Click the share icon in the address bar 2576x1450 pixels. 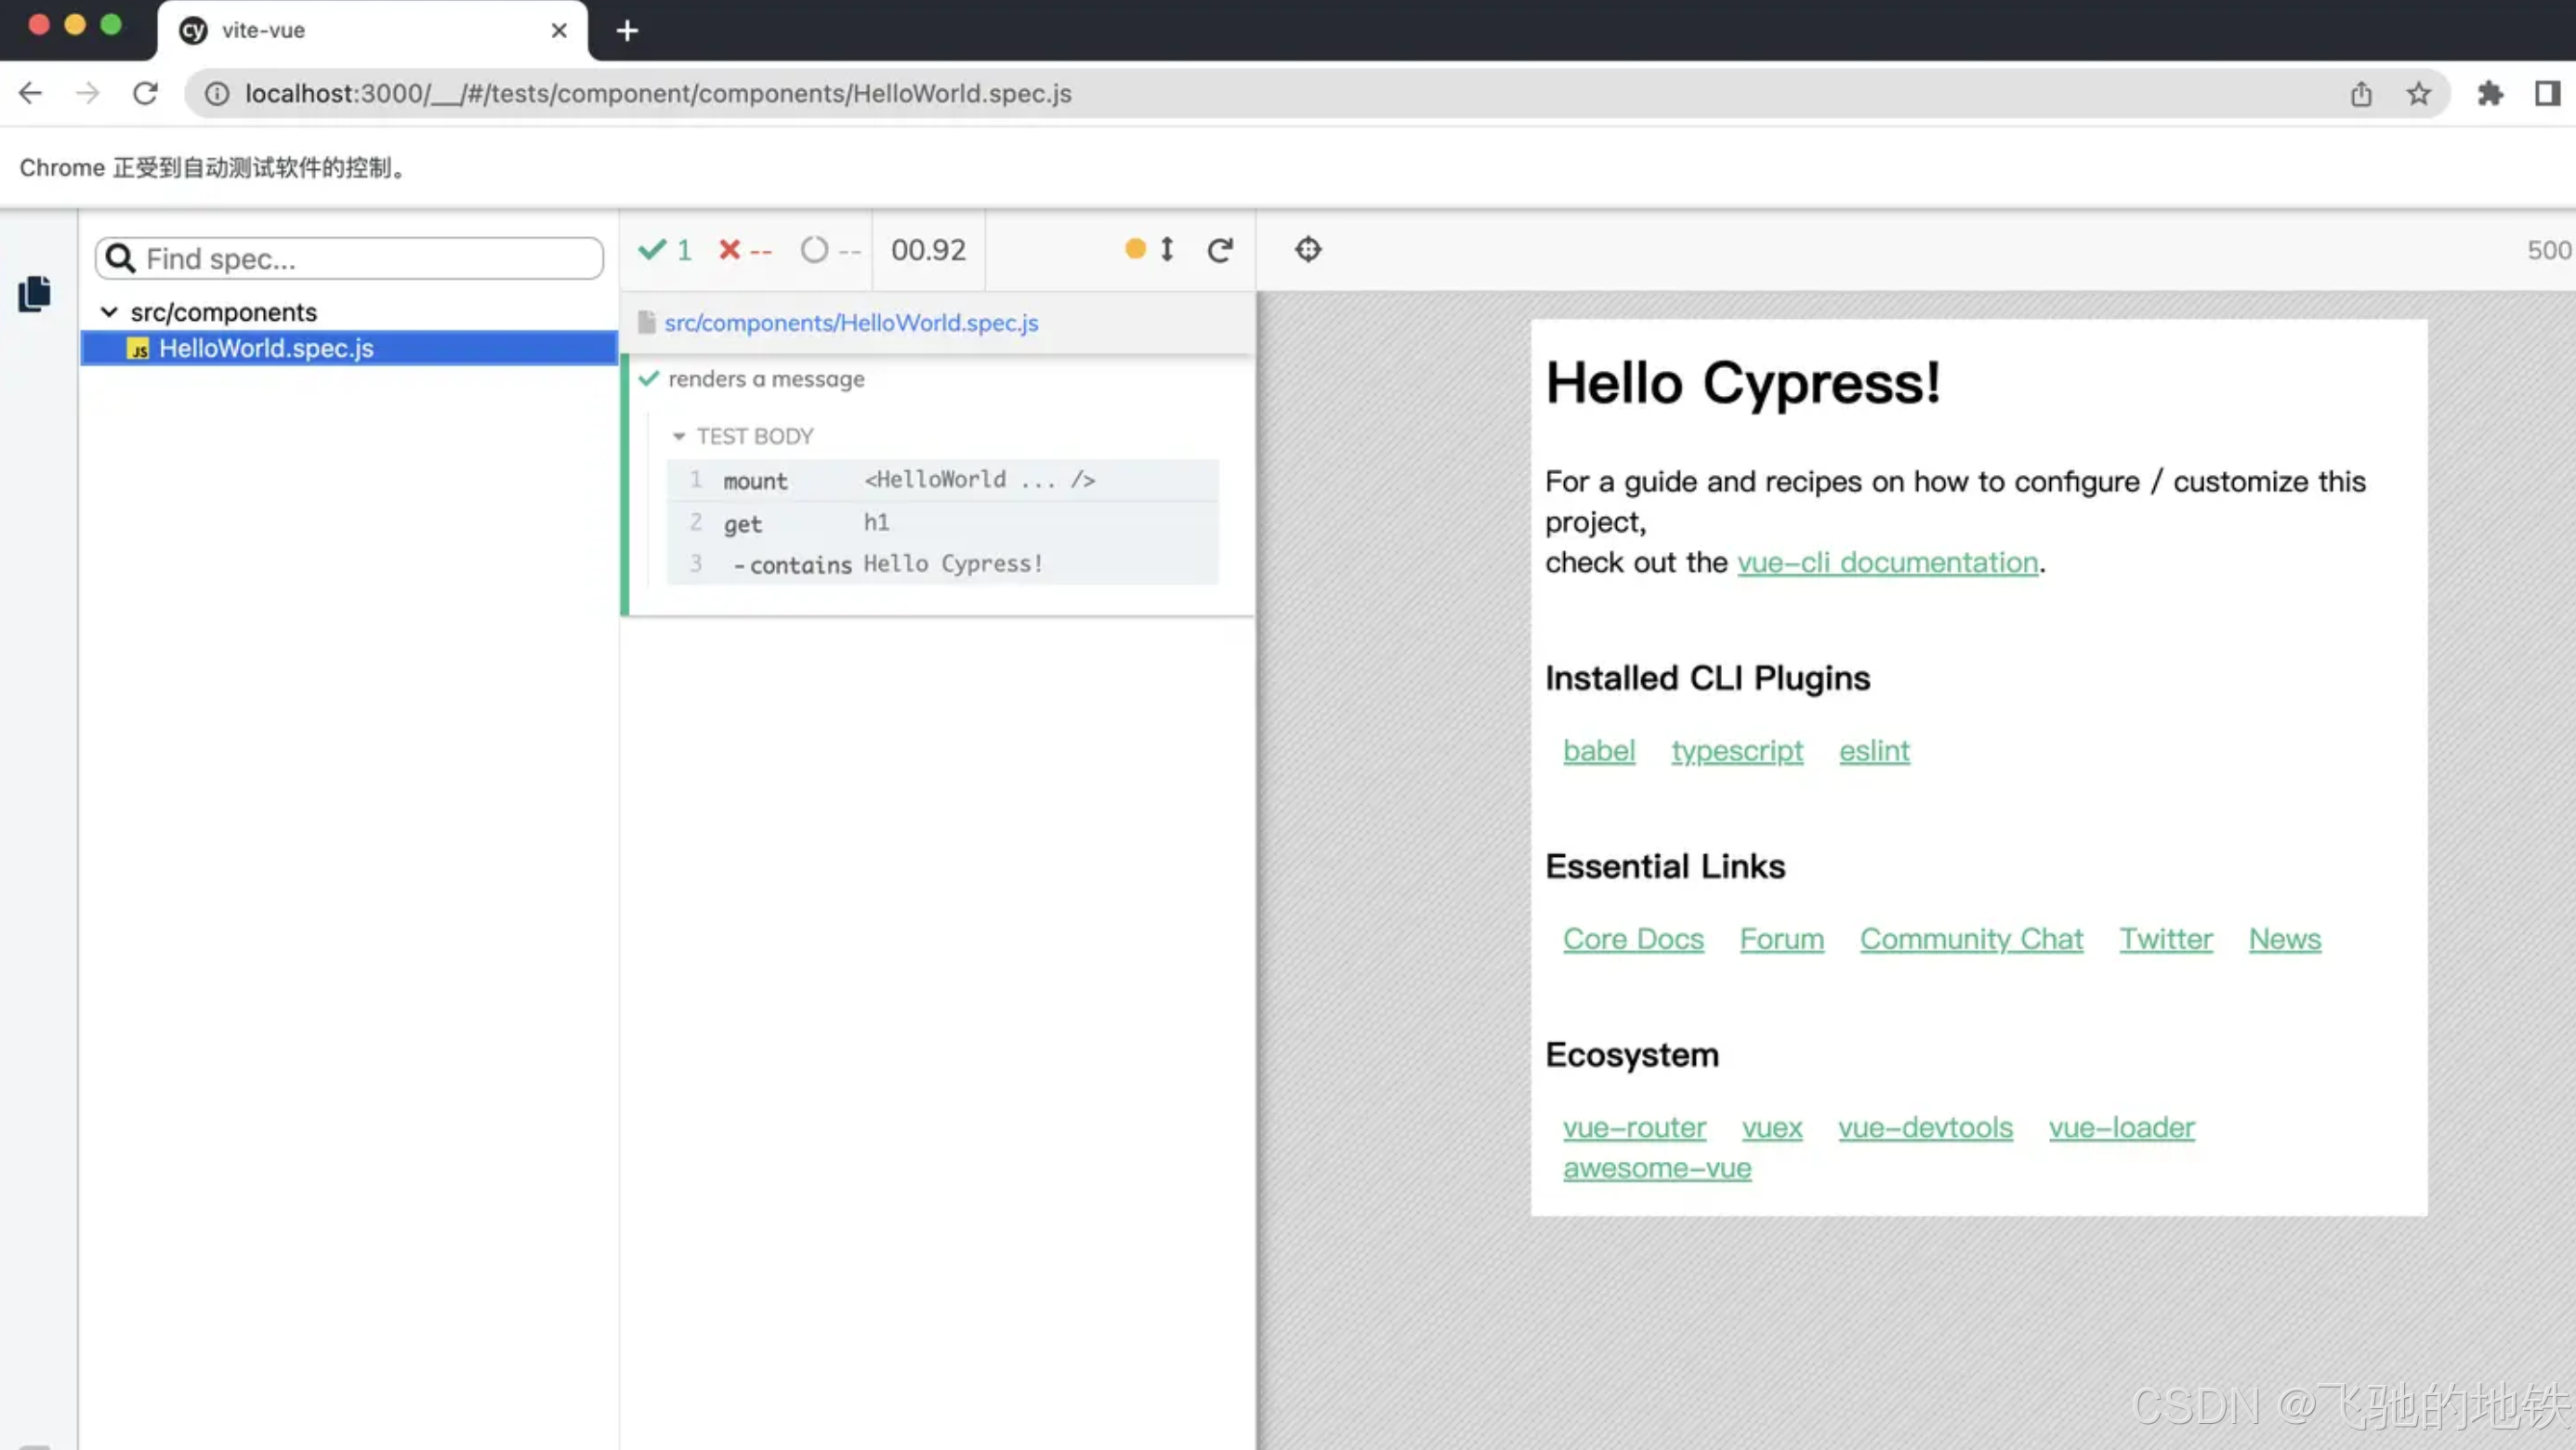[x=2361, y=94]
